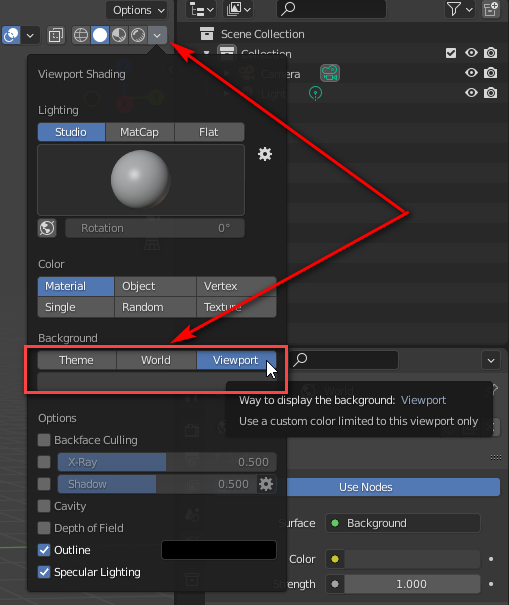Select wireframe viewport shading icon
Image resolution: width=509 pixels, height=605 pixels.
coord(81,35)
